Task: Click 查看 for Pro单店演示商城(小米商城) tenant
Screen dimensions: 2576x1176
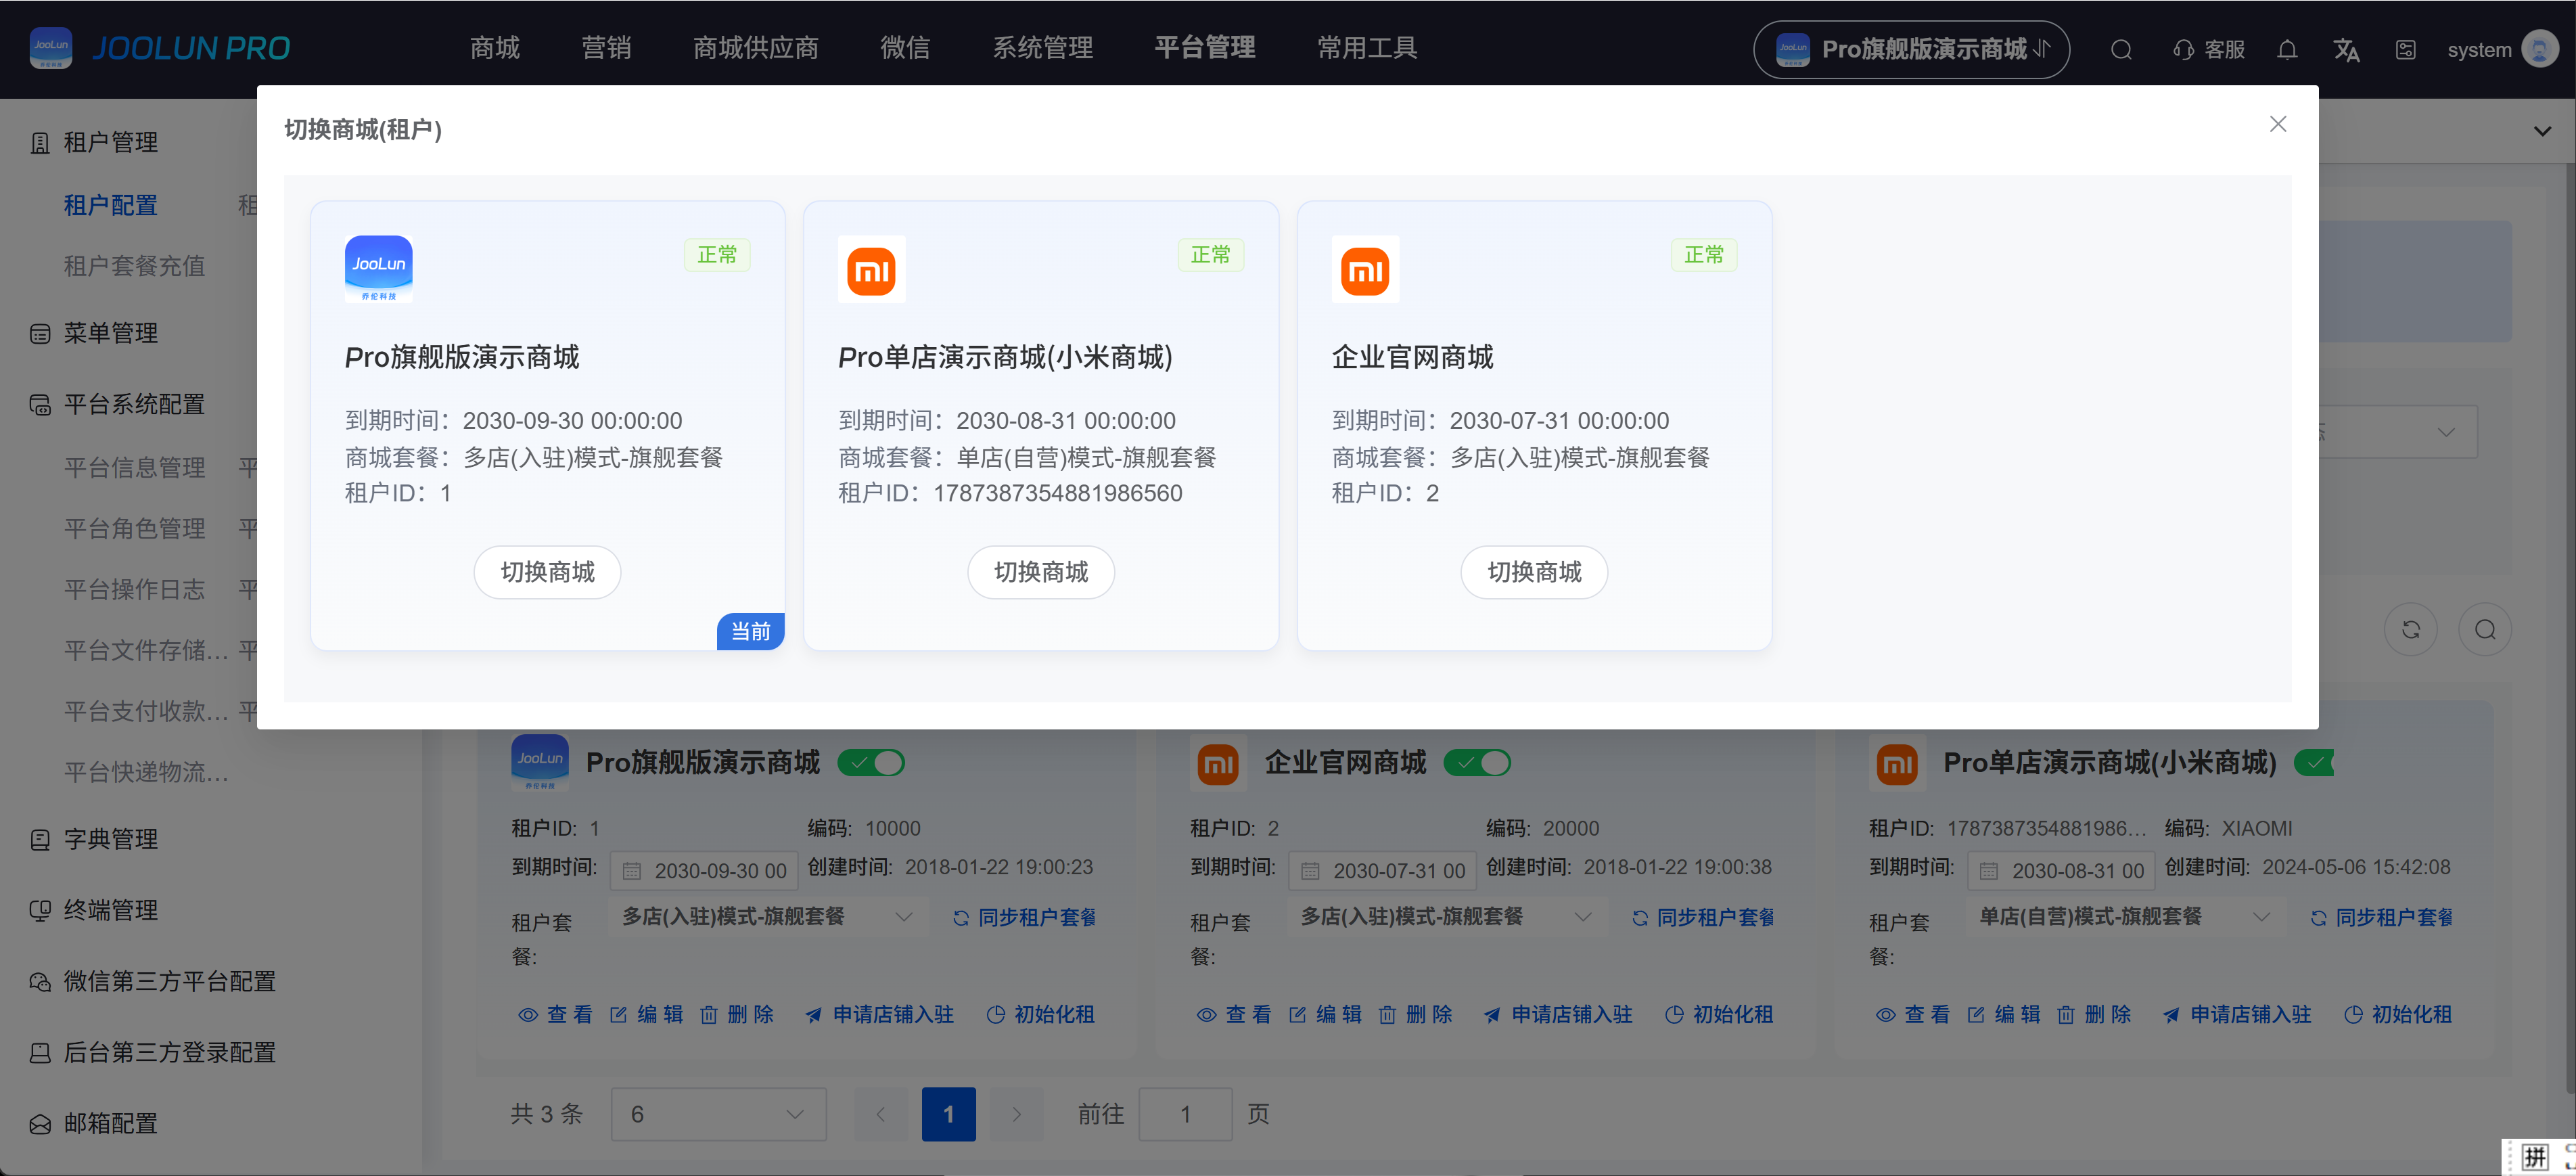Action: tap(1912, 1015)
